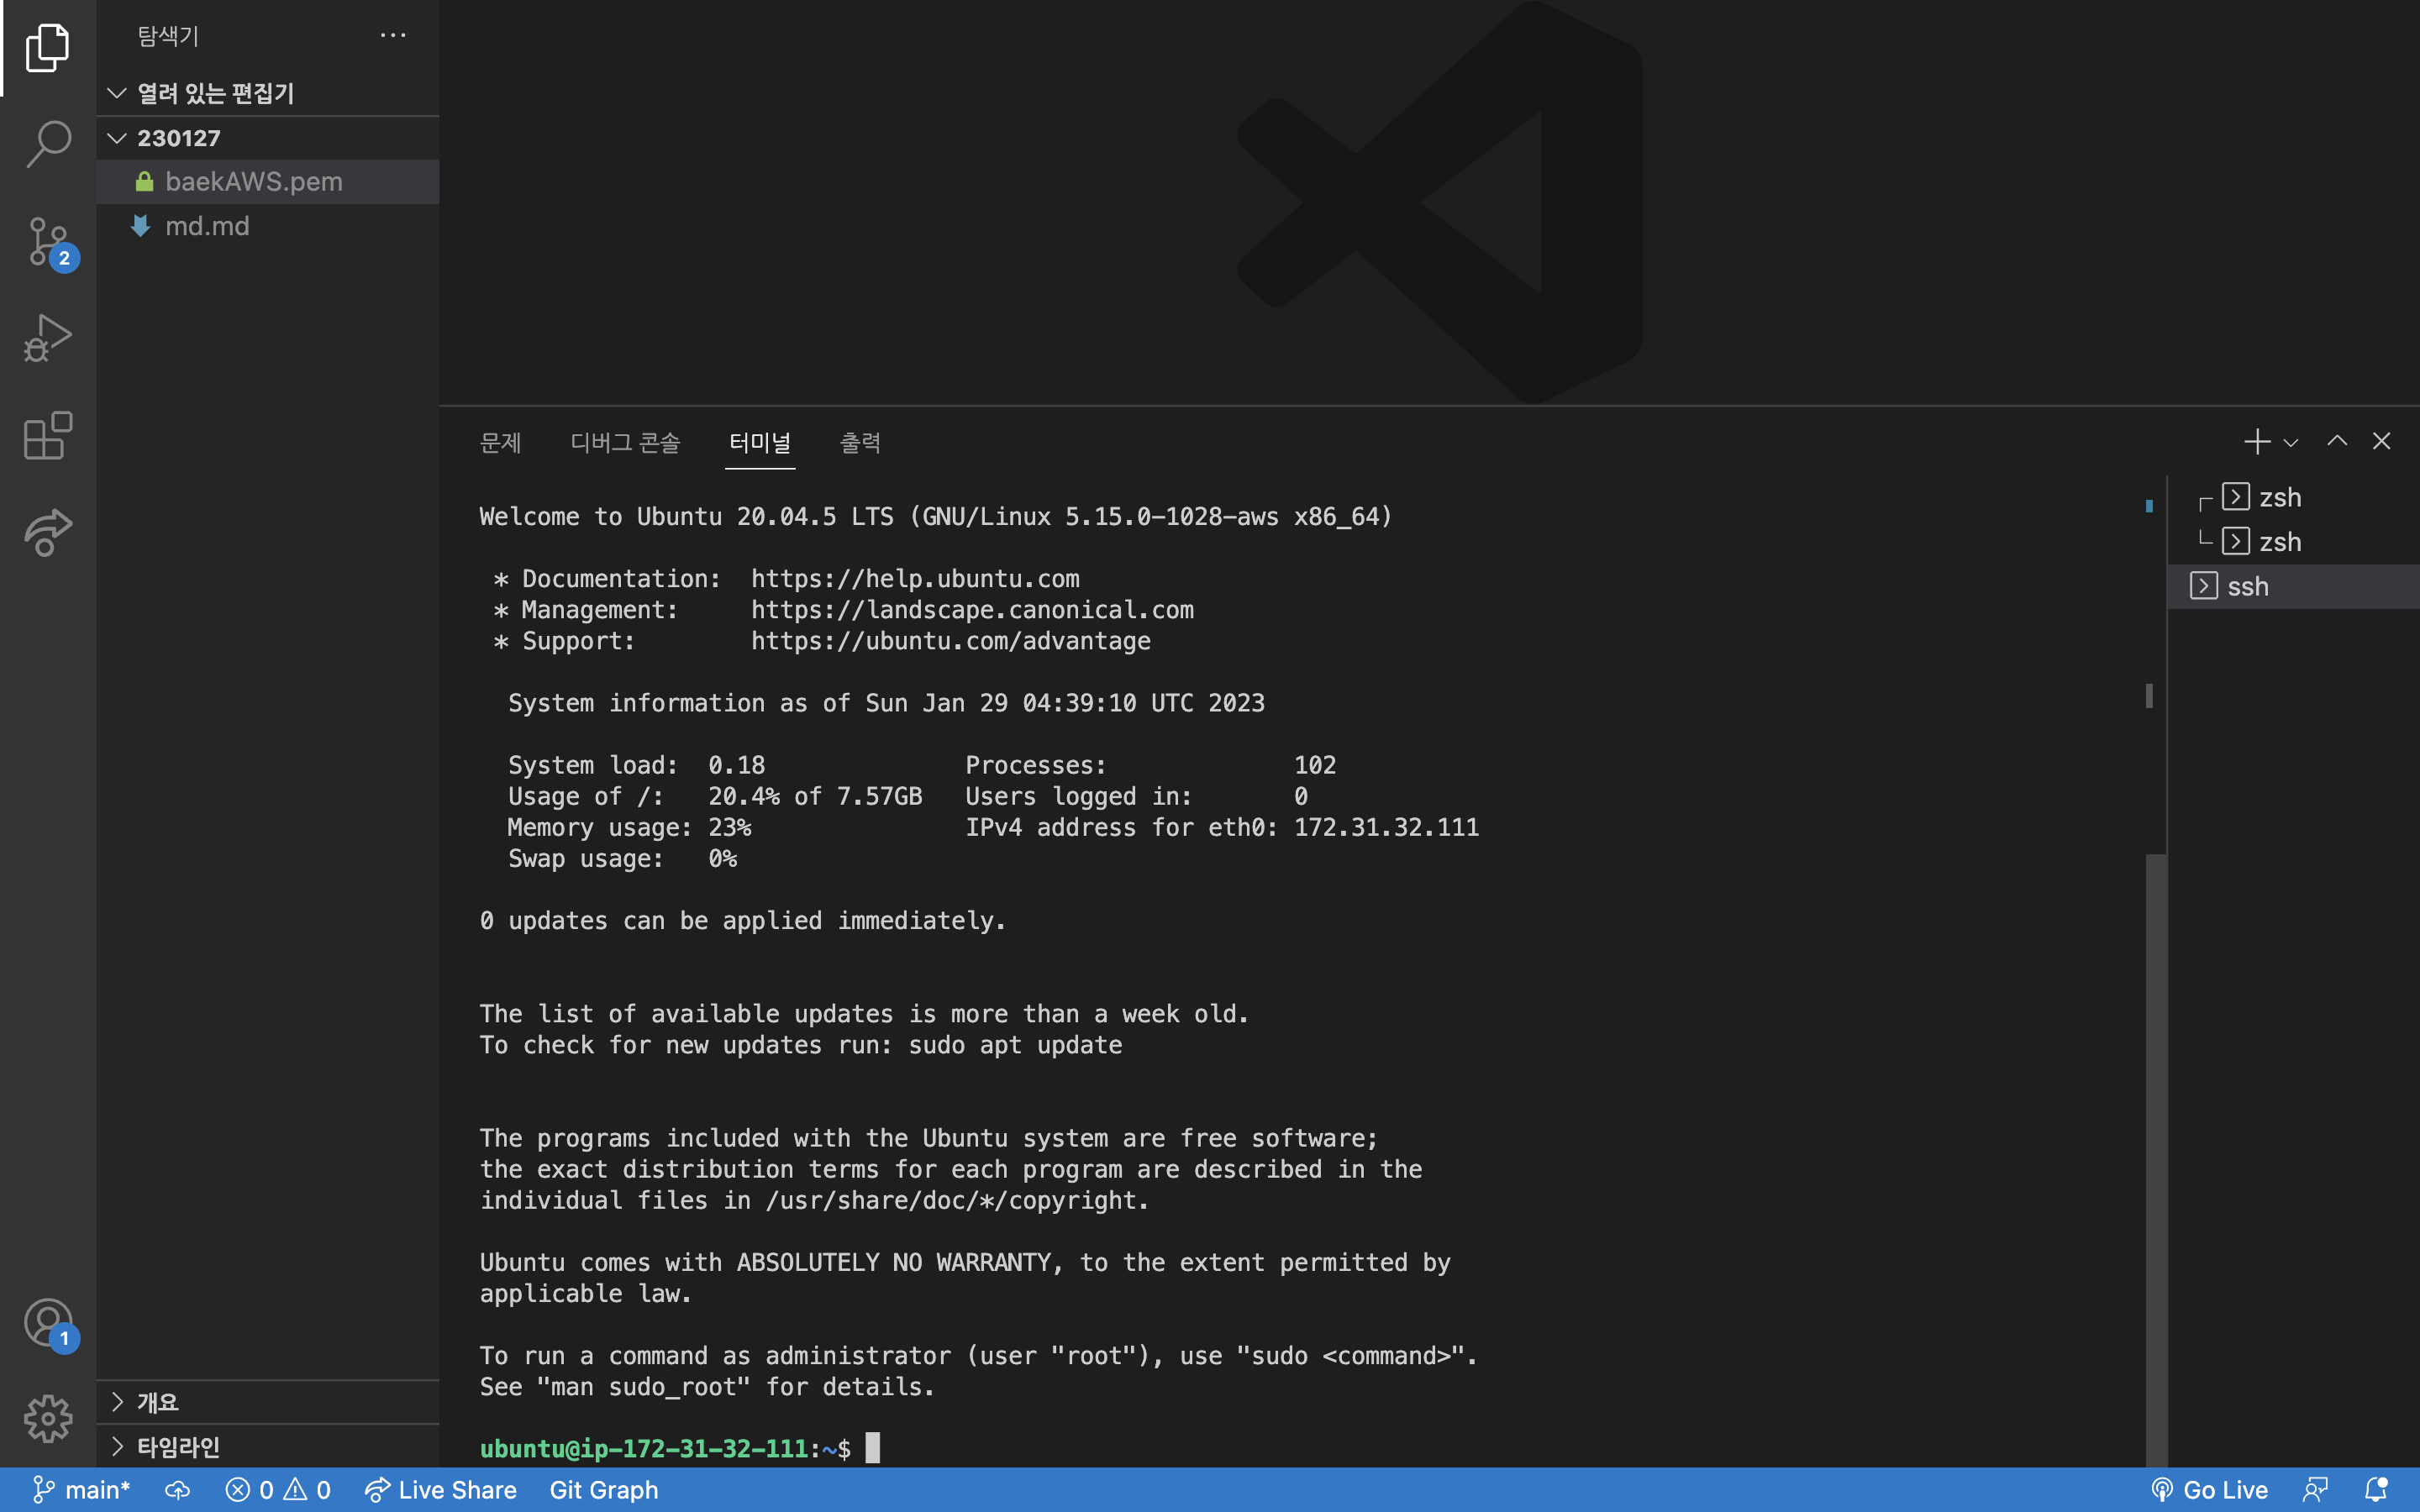The height and width of the screenshot is (1512, 2420).
Task: Open the Search view in activity bar
Action: (x=47, y=145)
